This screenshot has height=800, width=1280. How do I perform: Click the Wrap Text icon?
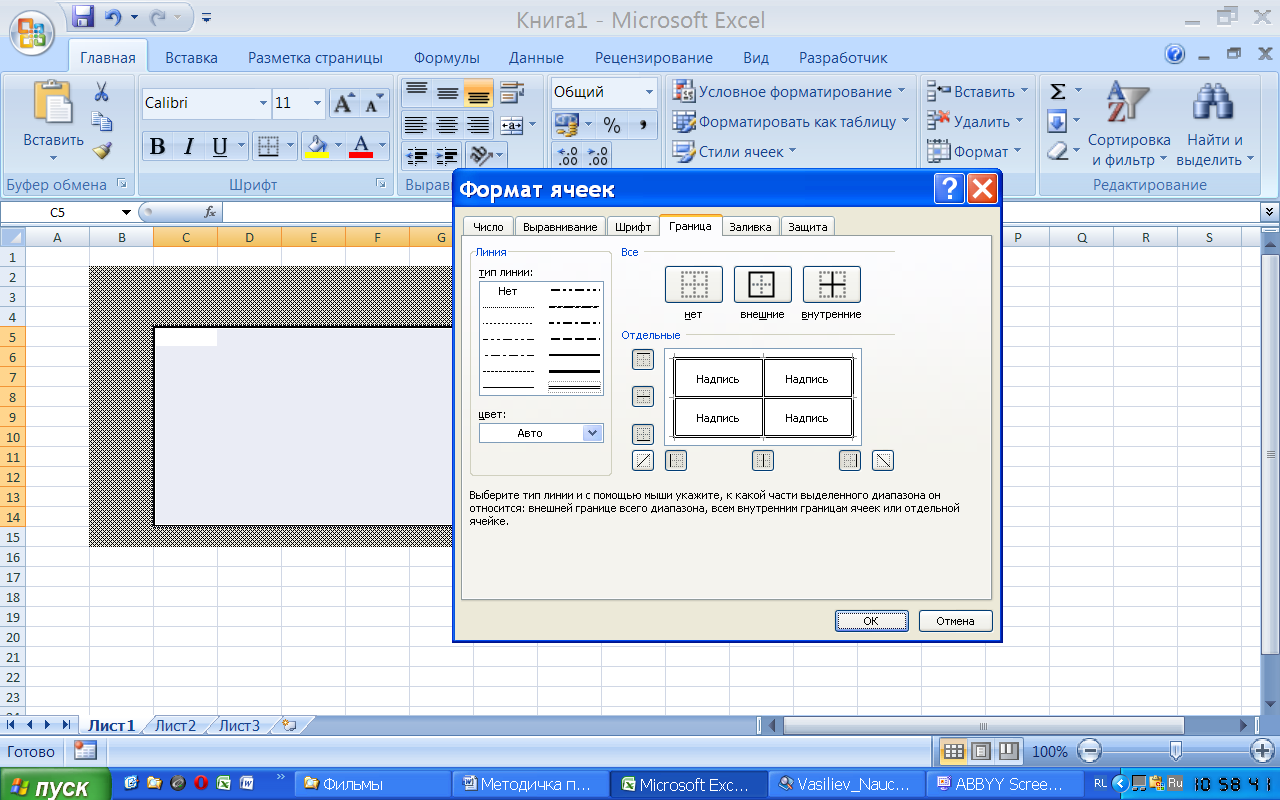click(512, 92)
